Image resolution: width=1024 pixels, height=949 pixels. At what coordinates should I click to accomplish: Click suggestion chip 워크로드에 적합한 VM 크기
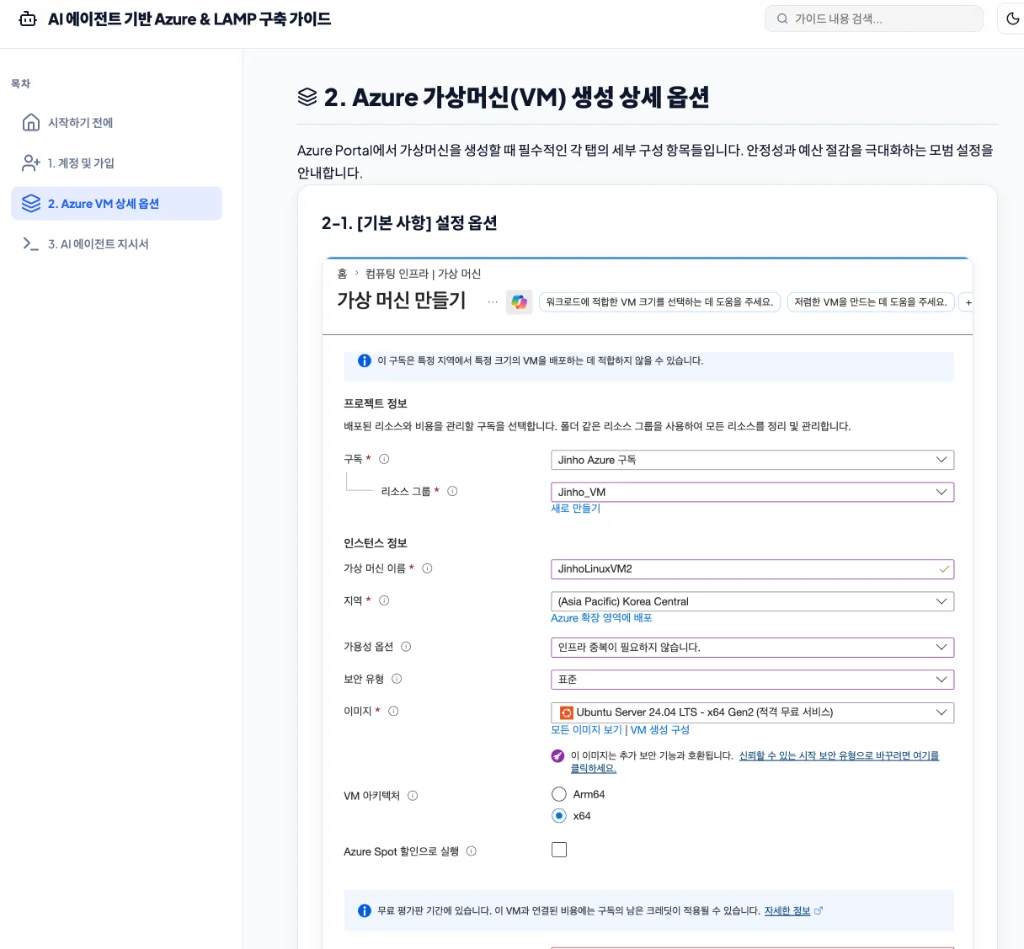[659, 302]
